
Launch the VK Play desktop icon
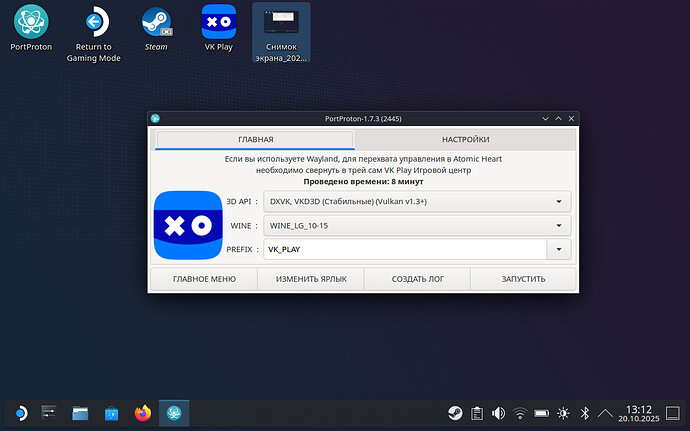tap(218, 20)
